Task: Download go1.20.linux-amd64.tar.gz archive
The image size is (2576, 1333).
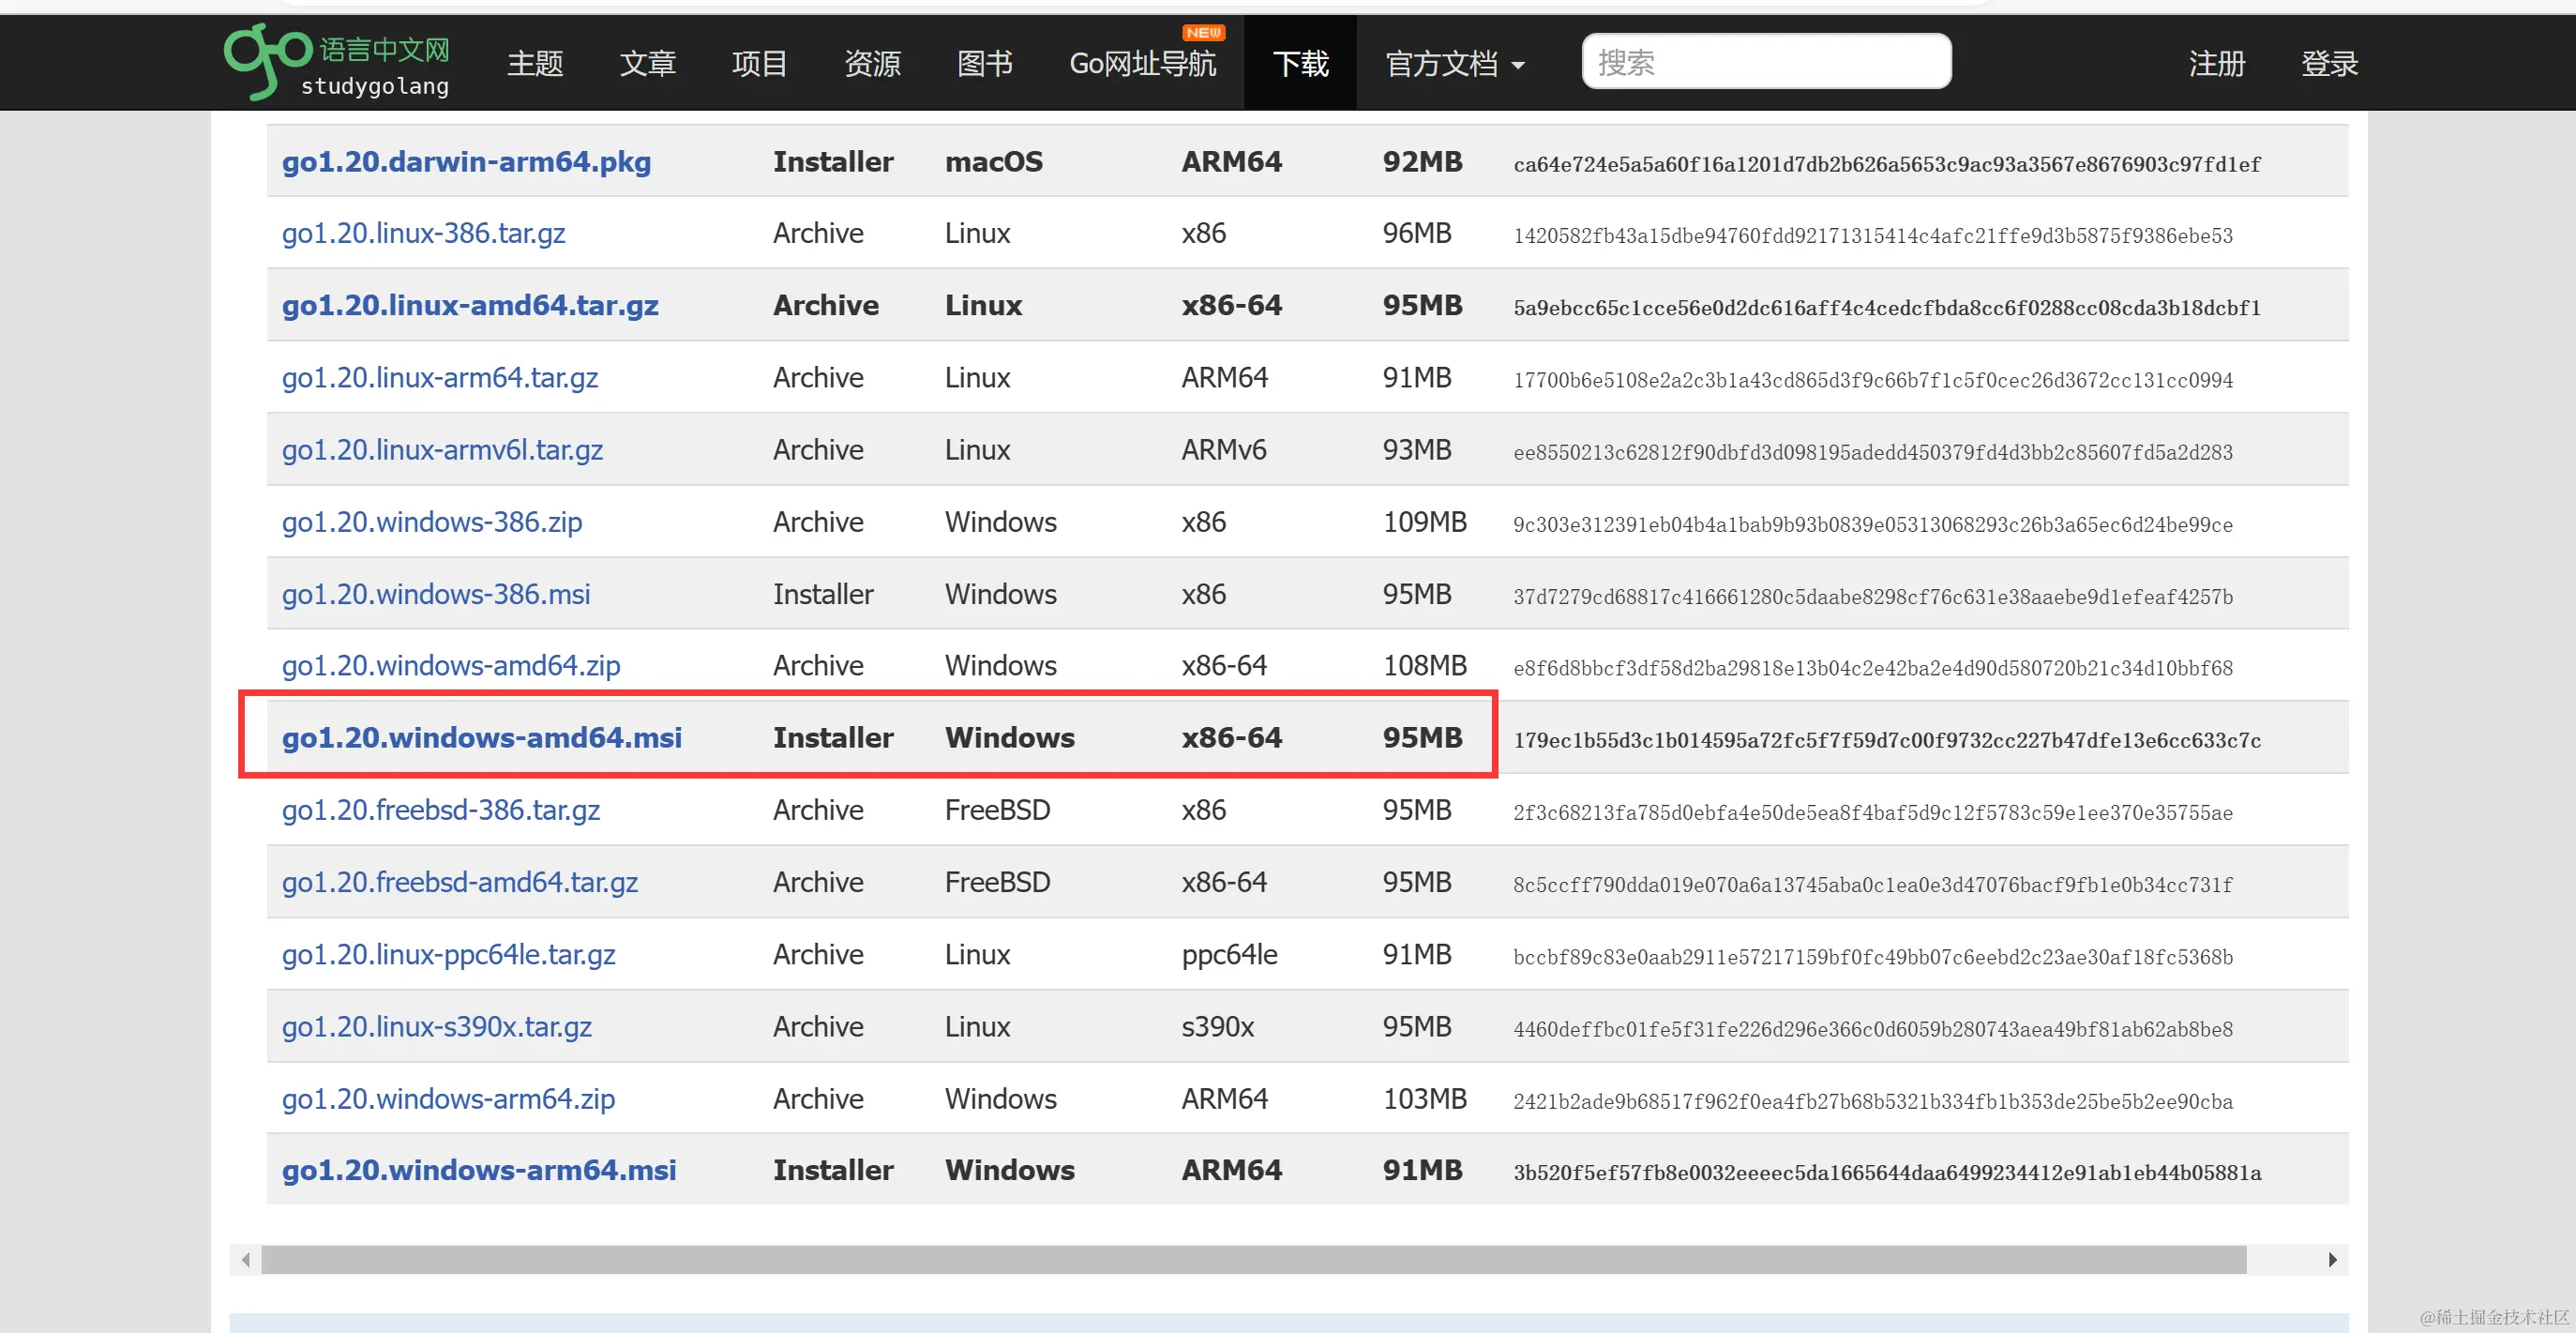Action: coord(470,306)
